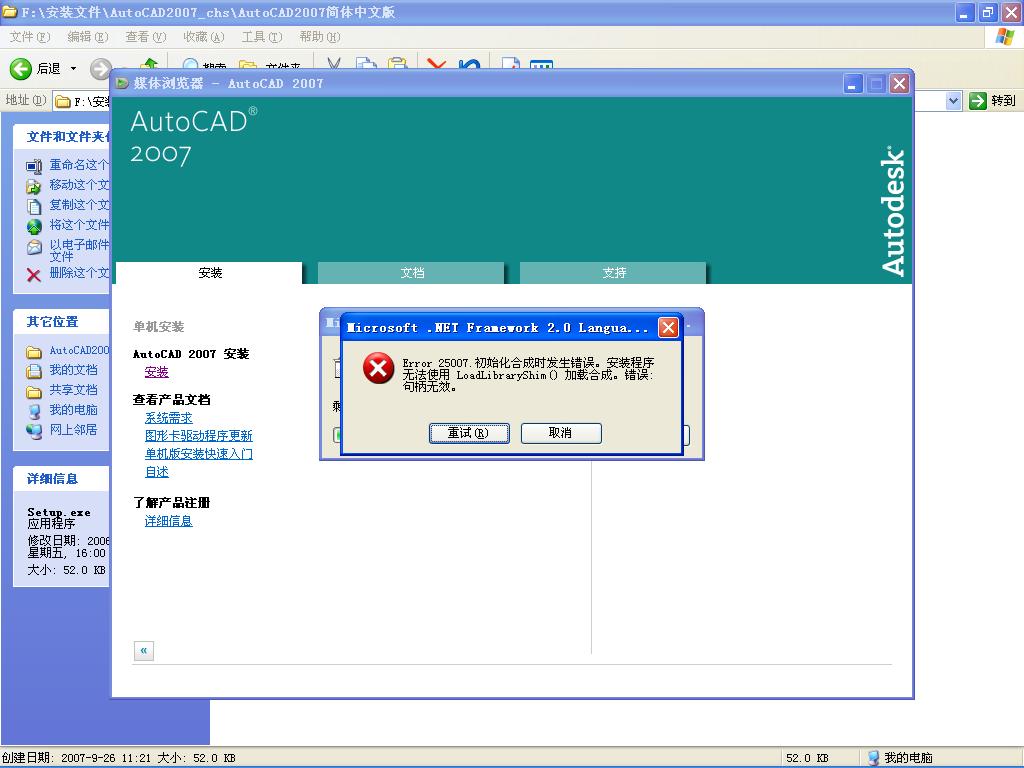The image size is (1024, 768).
Task: Click the Cancel (取消) button in error dialog
Action: (x=561, y=433)
